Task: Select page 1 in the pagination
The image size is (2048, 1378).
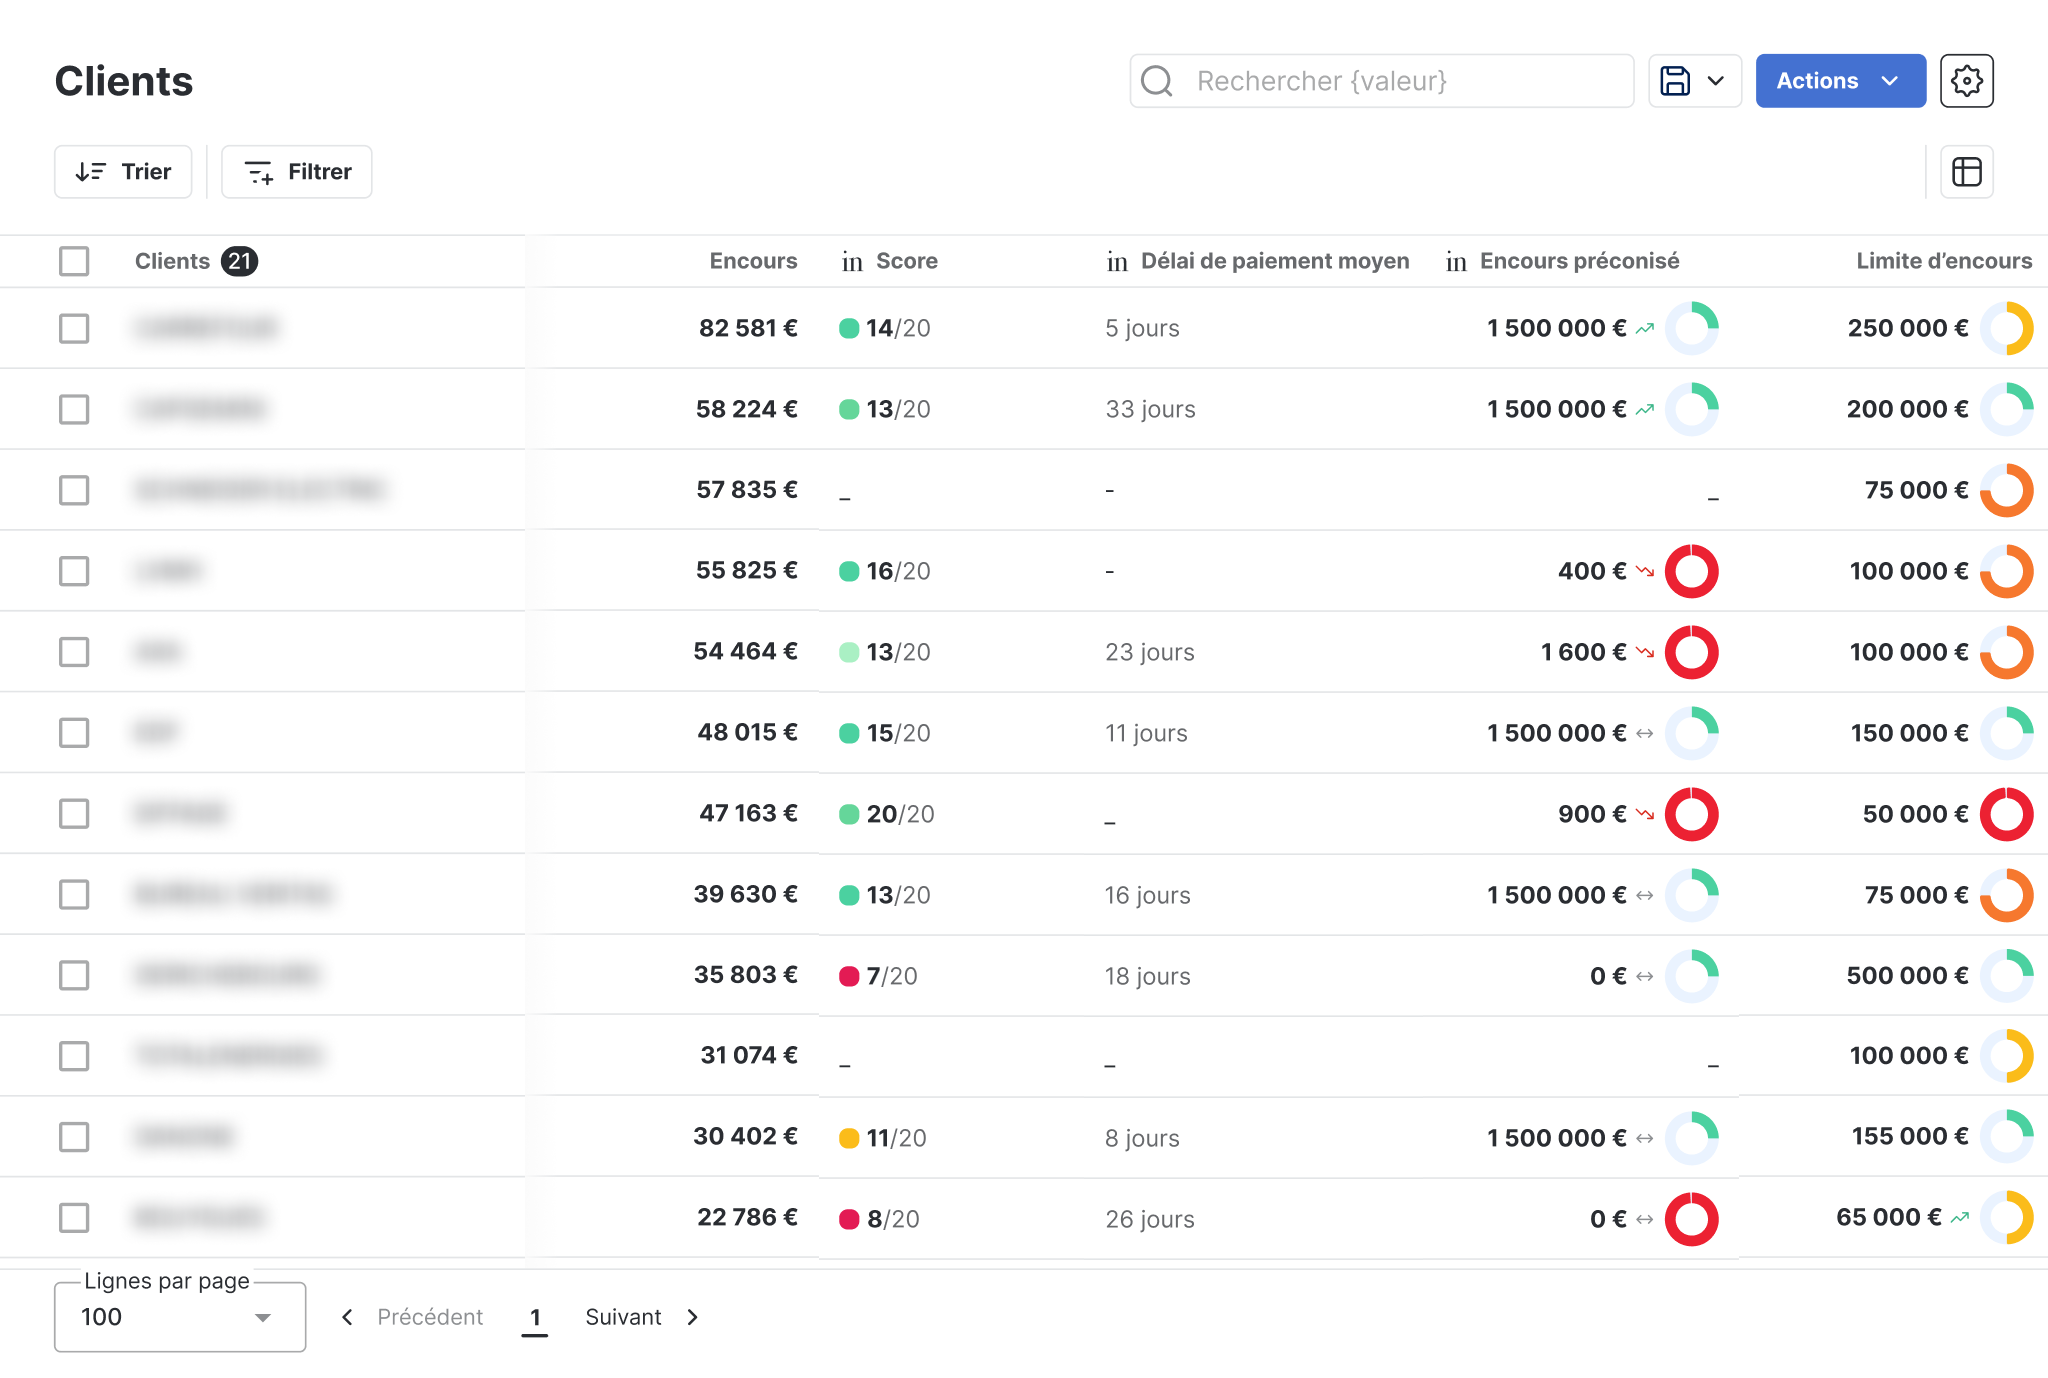Action: click(536, 1316)
